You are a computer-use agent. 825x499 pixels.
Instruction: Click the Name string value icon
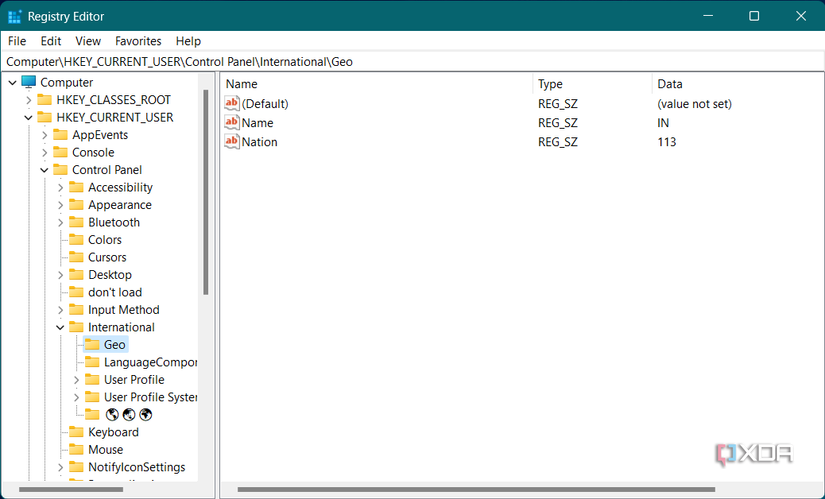tap(232, 122)
